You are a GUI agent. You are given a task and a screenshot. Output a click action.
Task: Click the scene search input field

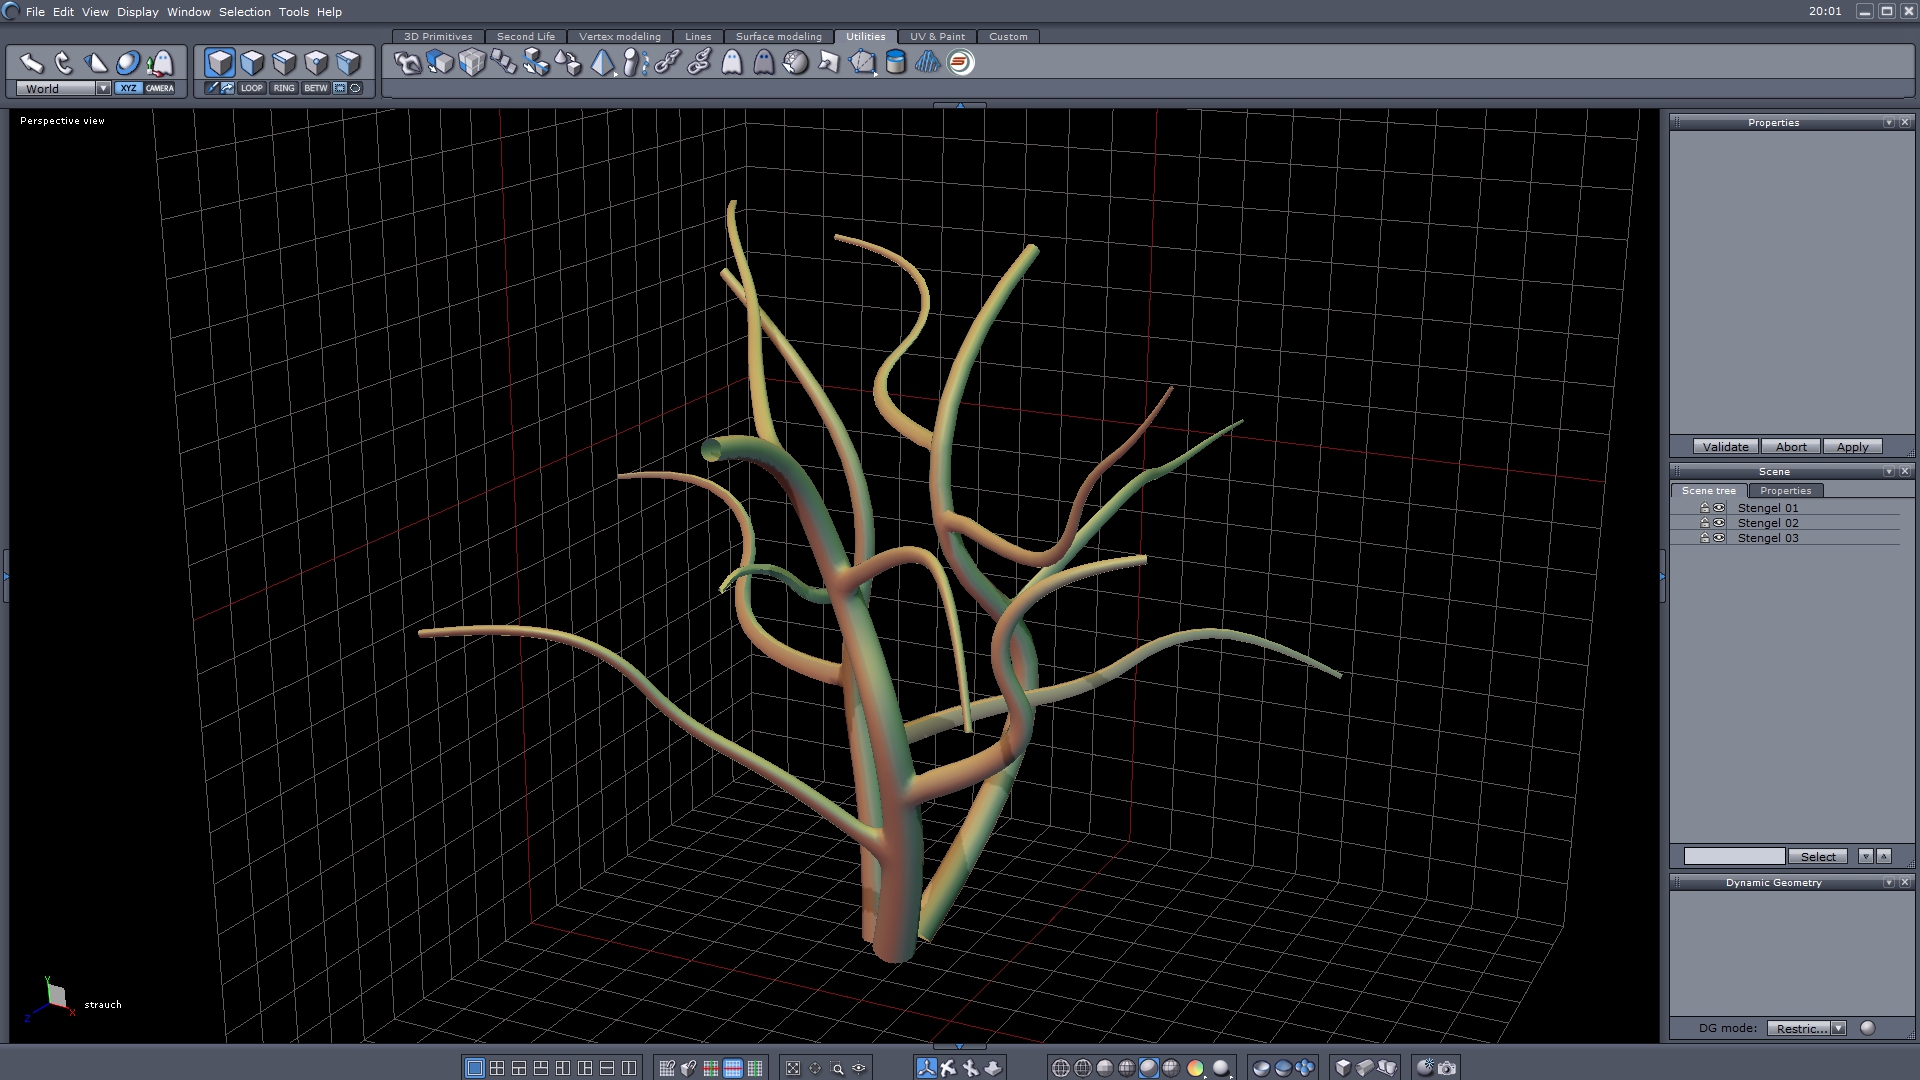[1733, 857]
